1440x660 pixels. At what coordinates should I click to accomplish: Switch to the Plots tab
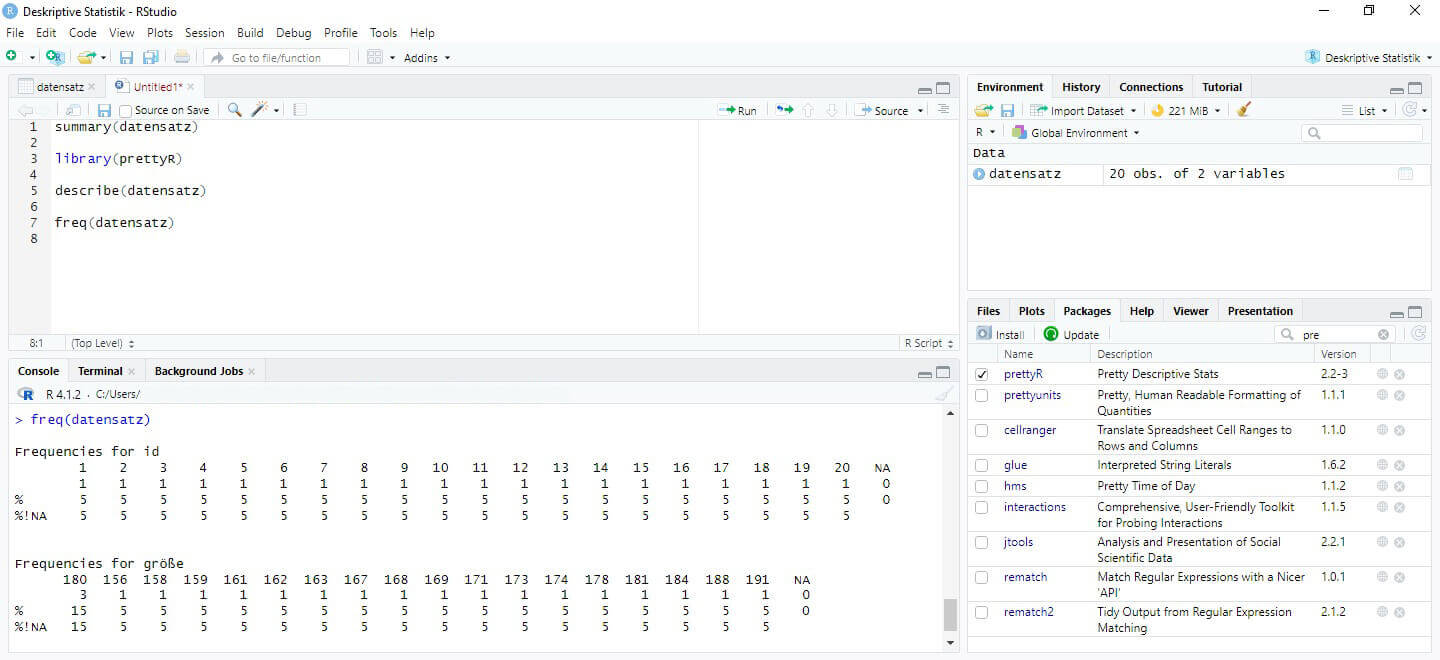[x=1031, y=311]
